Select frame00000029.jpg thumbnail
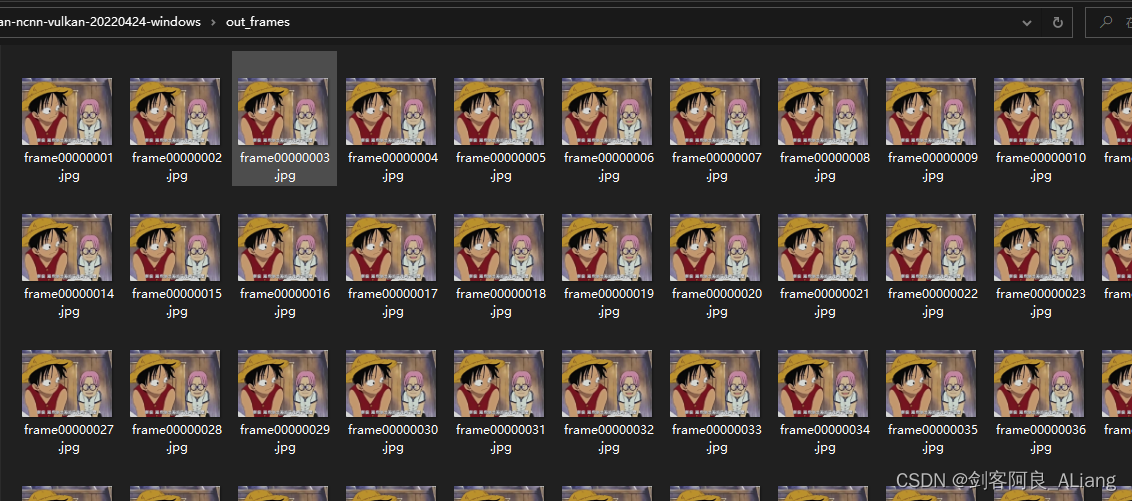 point(283,383)
